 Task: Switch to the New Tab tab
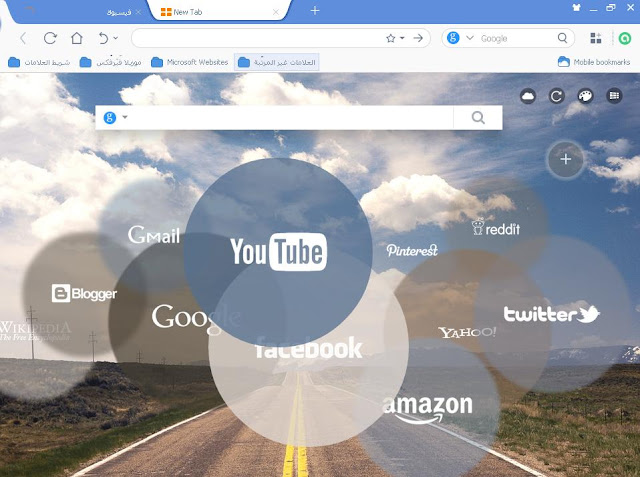click(x=219, y=12)
